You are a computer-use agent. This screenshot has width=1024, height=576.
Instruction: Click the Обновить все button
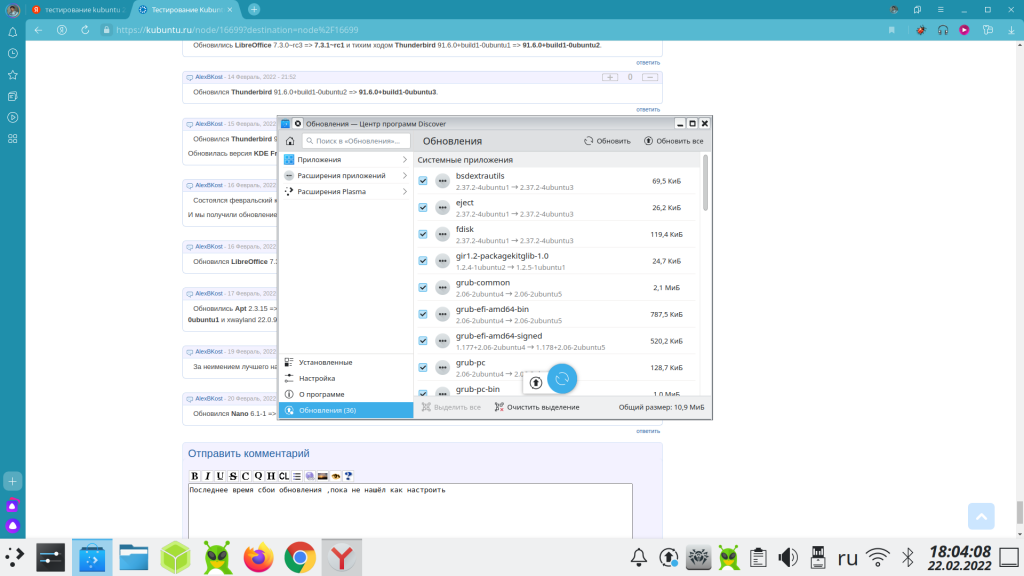pos(674,141)
